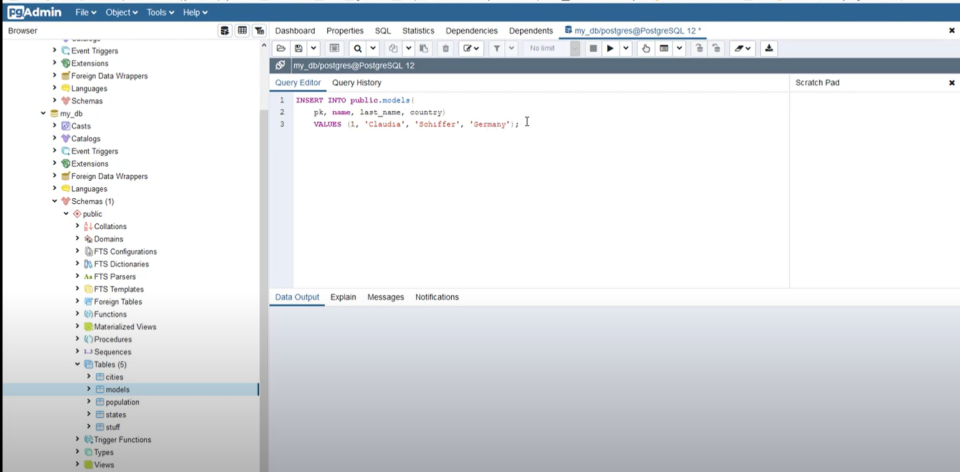Execute the query with the play button

pos(610,48)
